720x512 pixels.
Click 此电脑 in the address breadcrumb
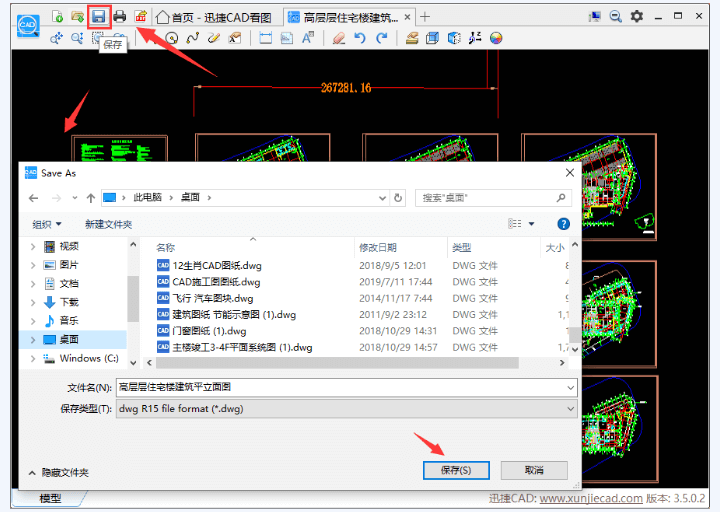(147, 197)
